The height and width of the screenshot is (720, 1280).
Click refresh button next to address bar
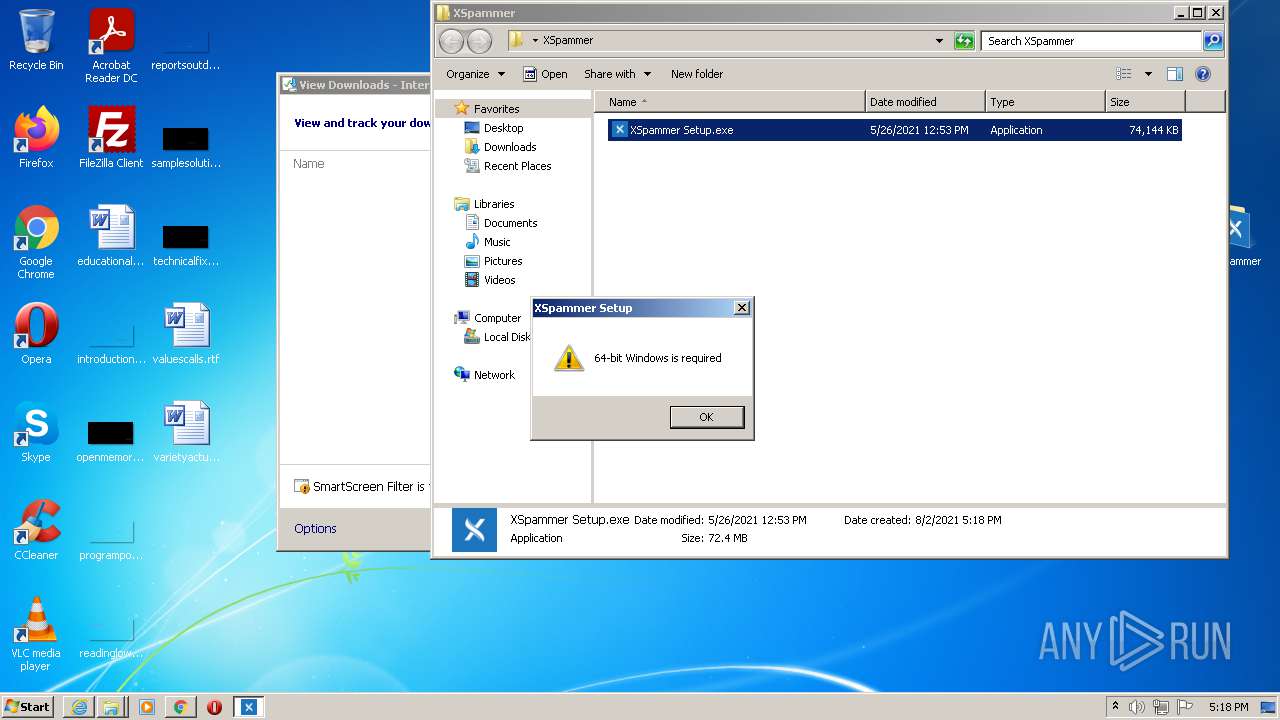[x=964, y=41]
